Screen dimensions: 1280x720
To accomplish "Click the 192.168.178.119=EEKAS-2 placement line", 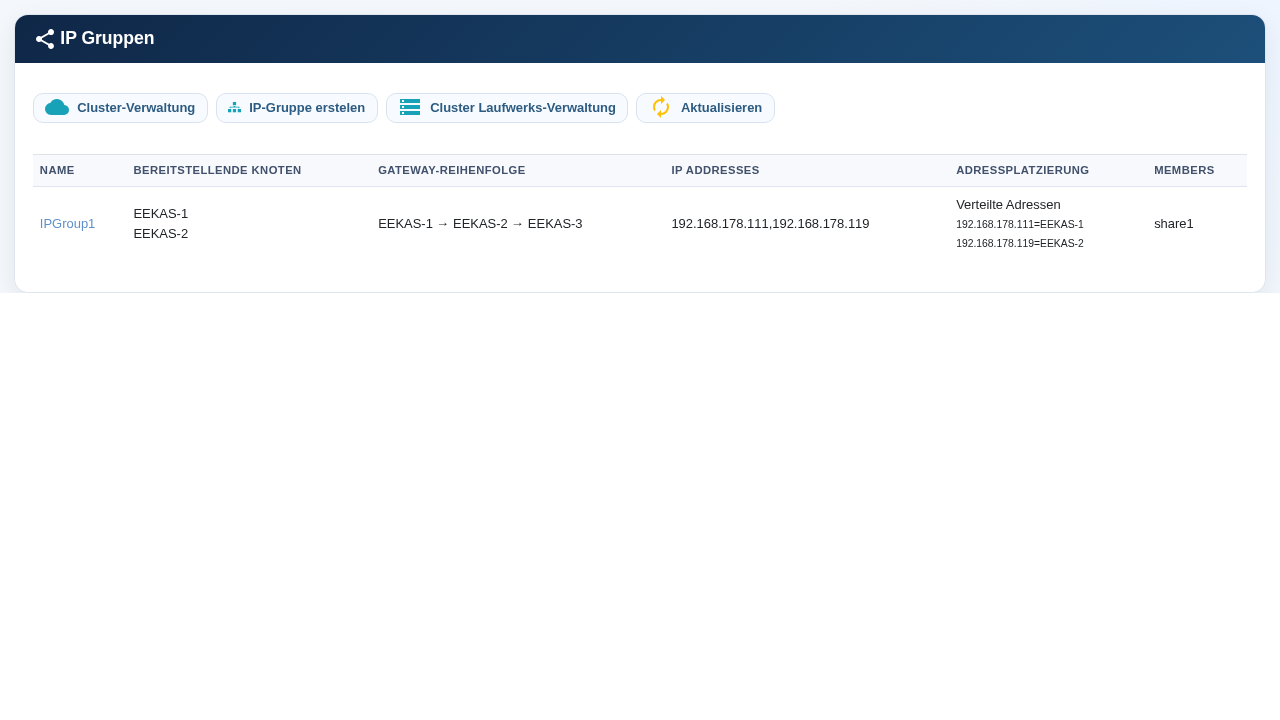I will pyautogui.click(x=1020, y=244).
